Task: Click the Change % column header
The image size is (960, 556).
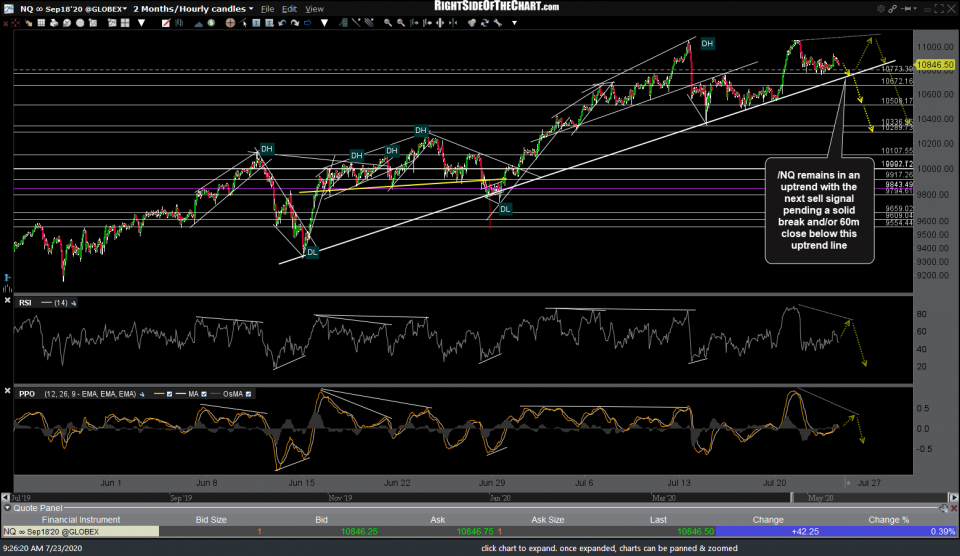Action: [x=888, y=520]
